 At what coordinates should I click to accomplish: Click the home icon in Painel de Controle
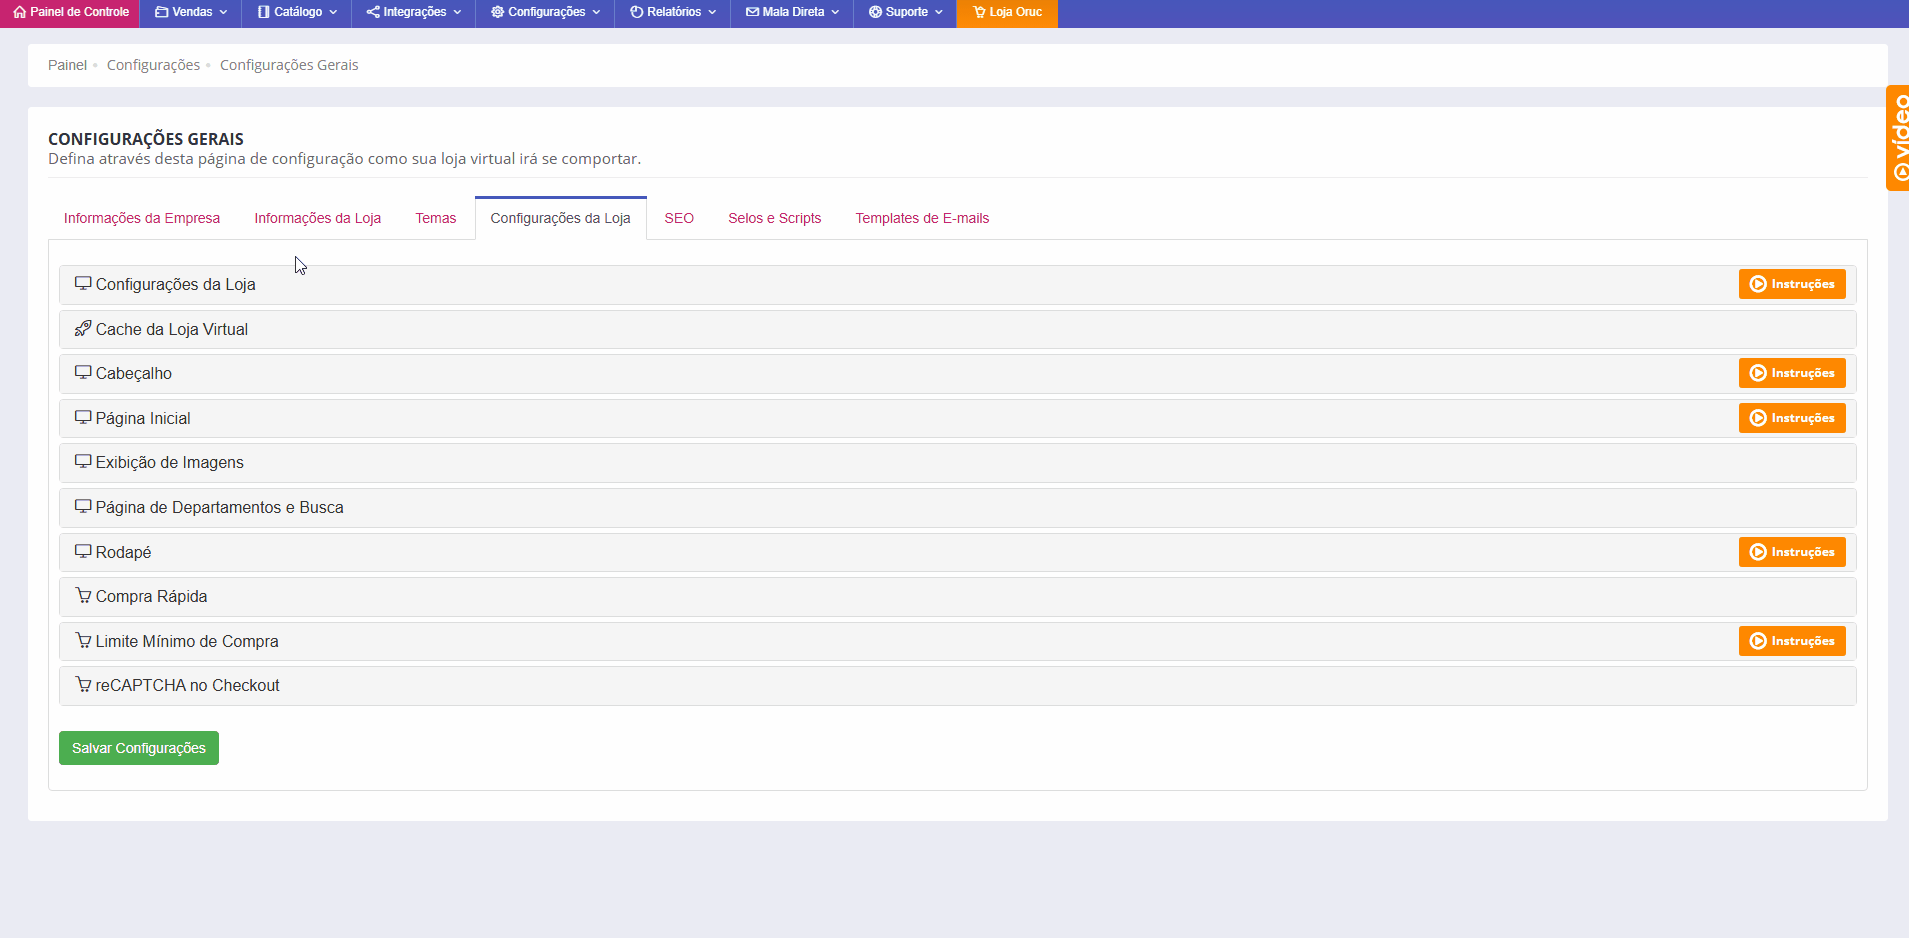coord(19,12)
